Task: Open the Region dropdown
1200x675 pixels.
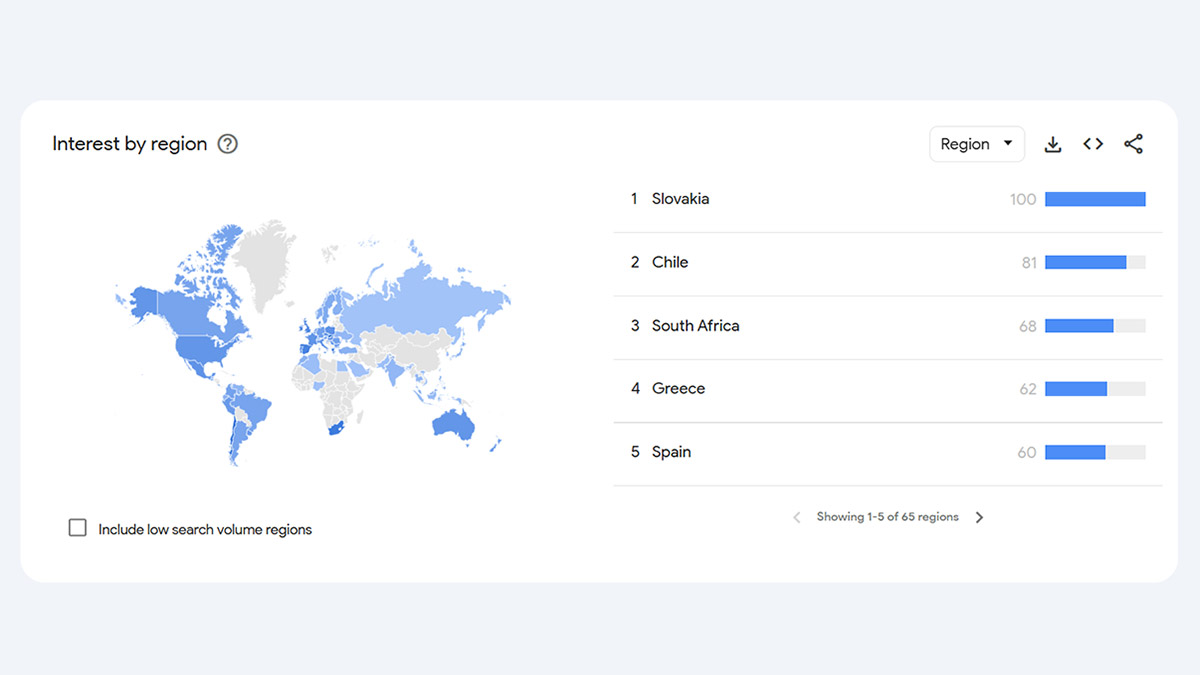Action: click(977, 144)
